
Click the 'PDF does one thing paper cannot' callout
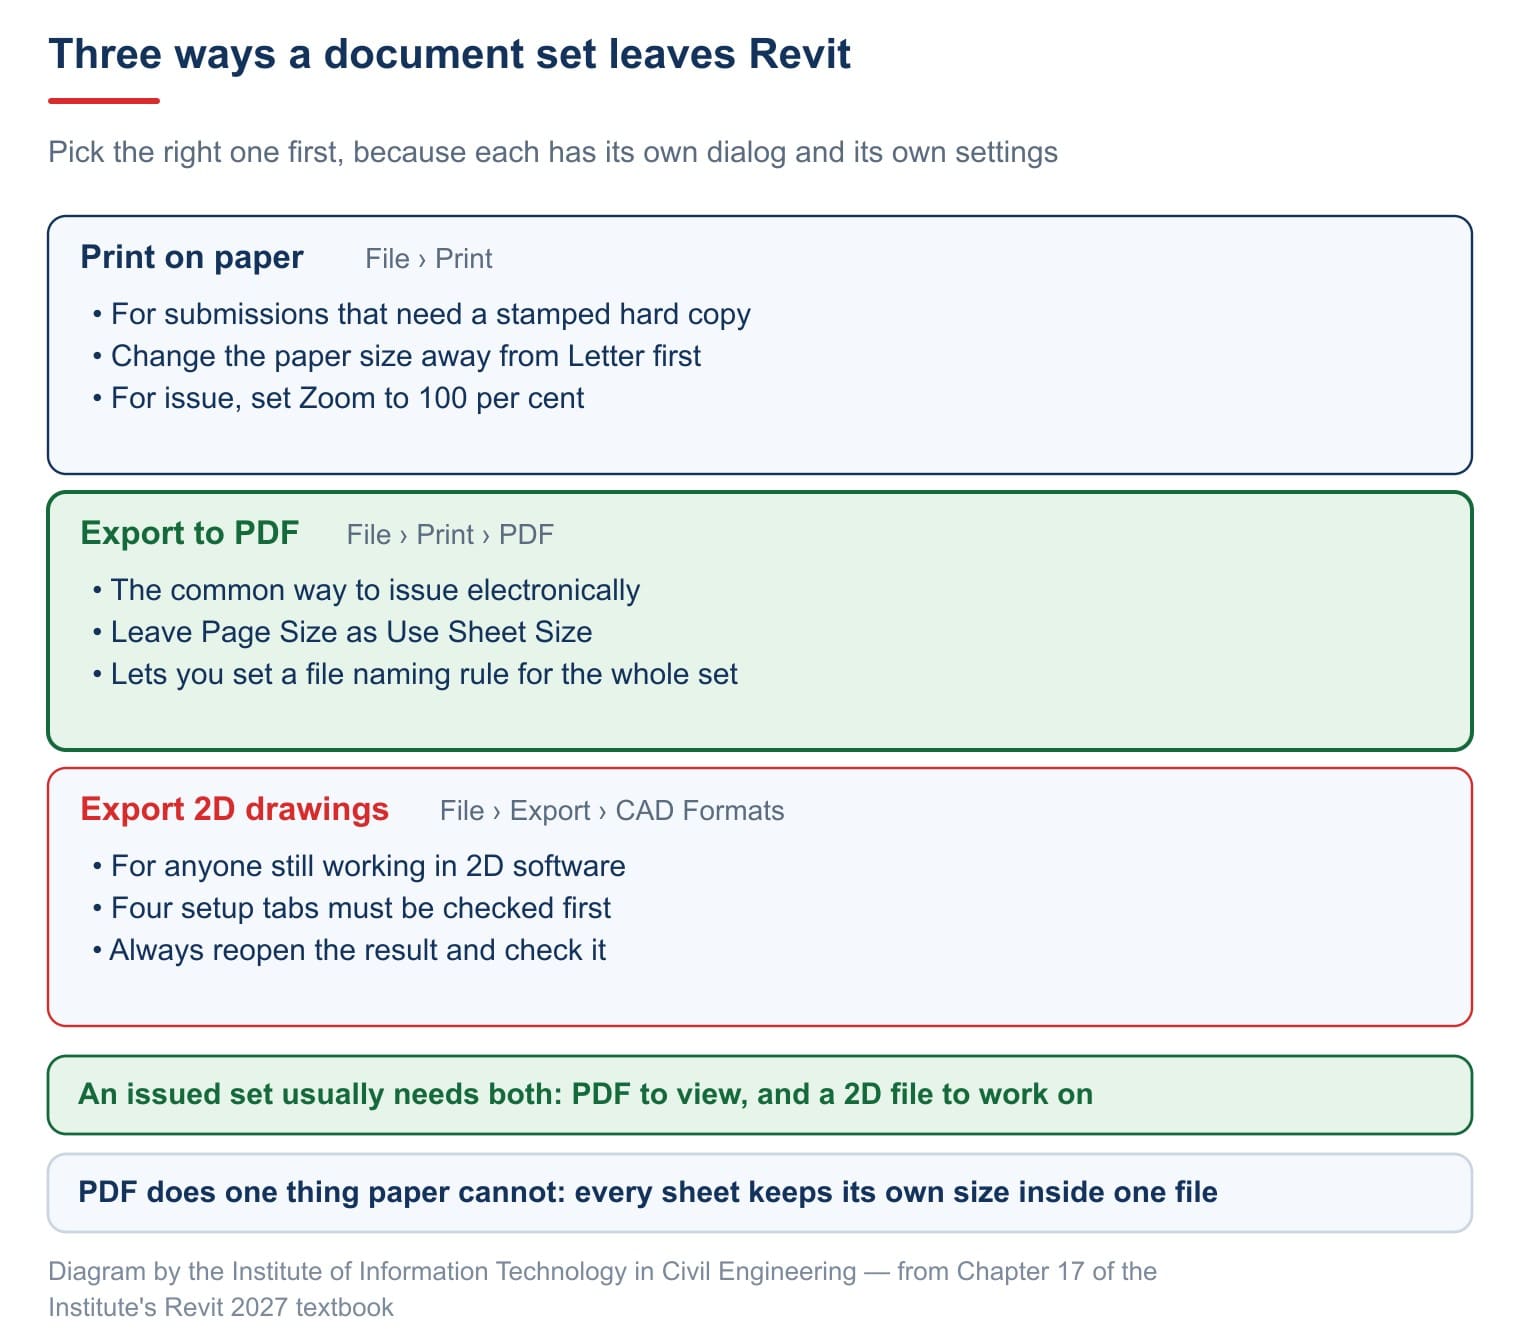760,1193
